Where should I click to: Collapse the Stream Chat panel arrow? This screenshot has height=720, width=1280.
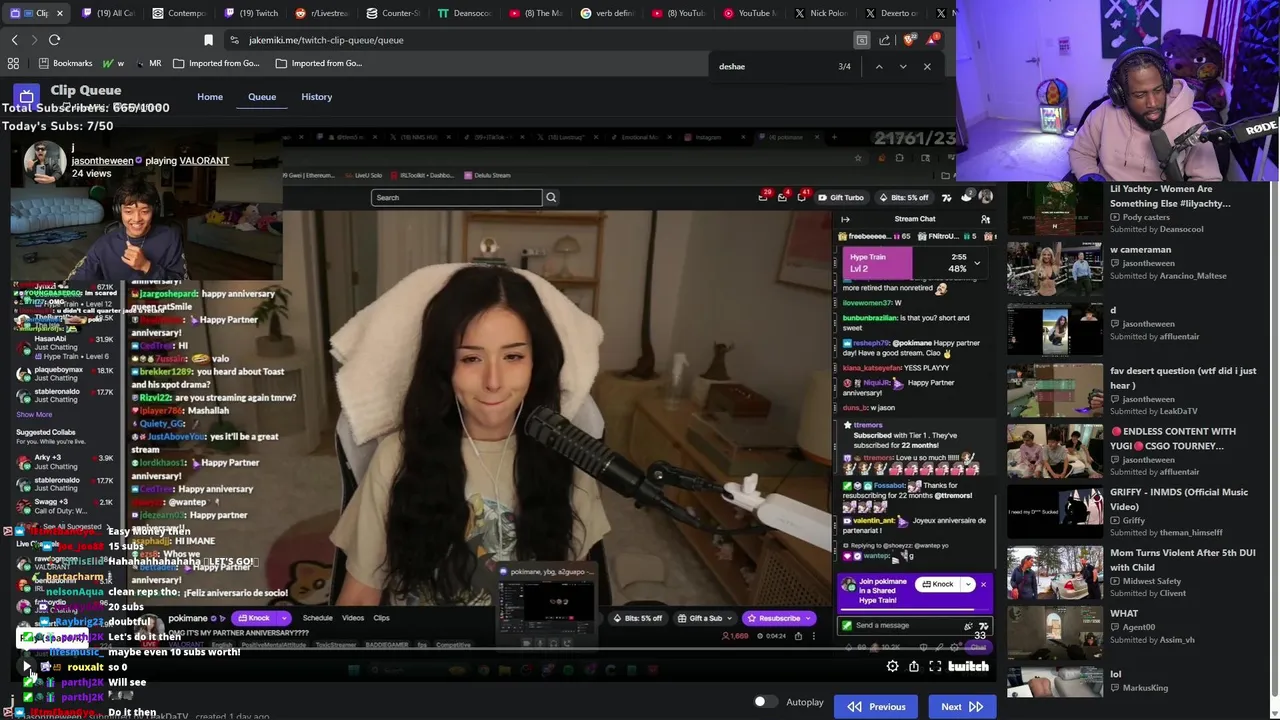(x=845, y=219)
